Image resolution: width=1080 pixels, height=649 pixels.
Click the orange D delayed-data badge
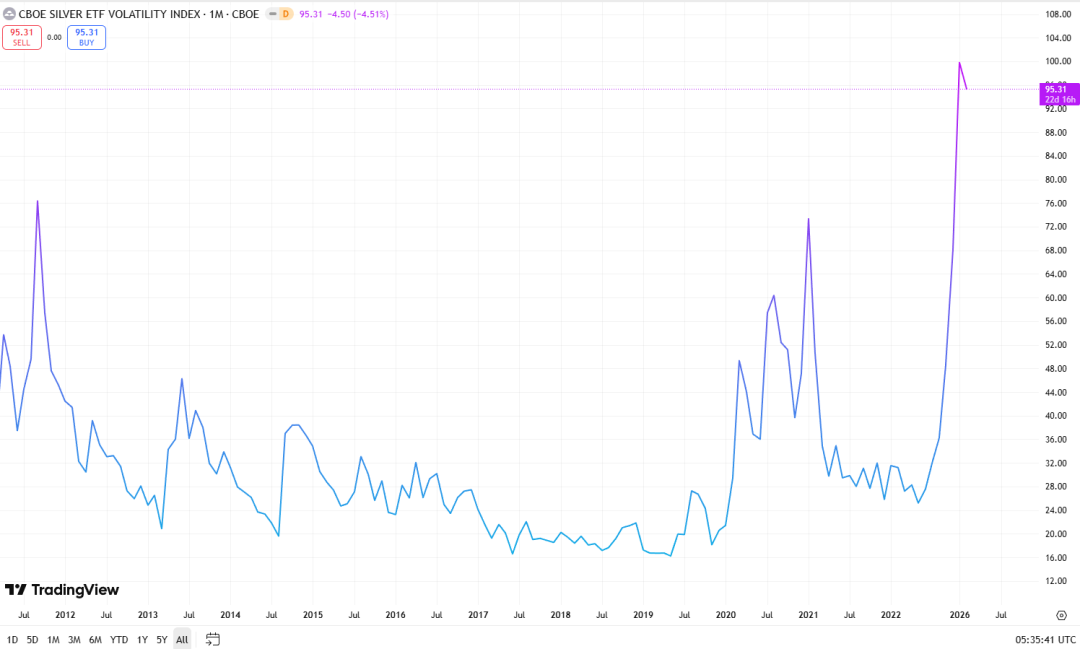tap(285, 14)
